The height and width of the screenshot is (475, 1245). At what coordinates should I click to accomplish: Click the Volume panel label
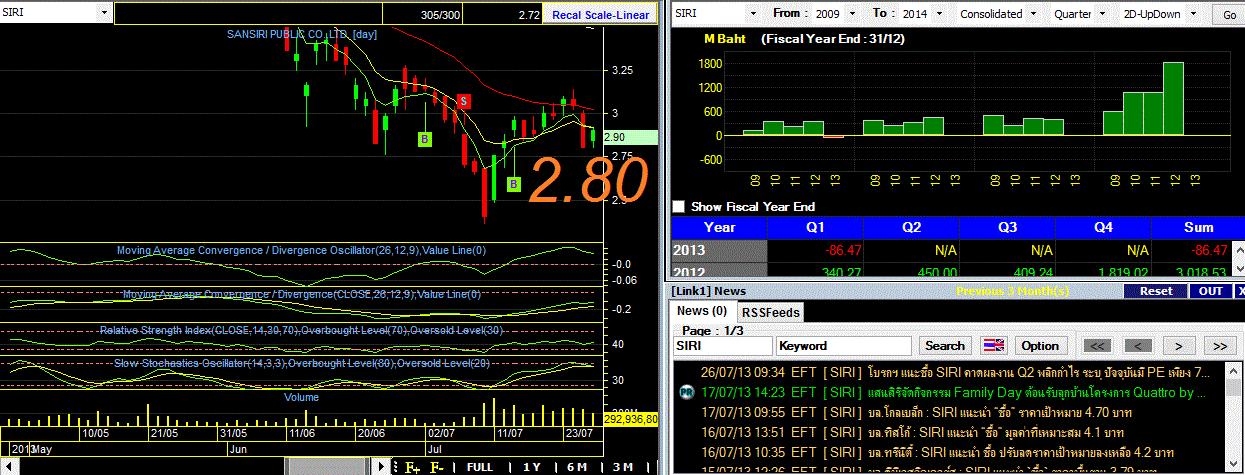pyautogui.click(x=302, y=397)
